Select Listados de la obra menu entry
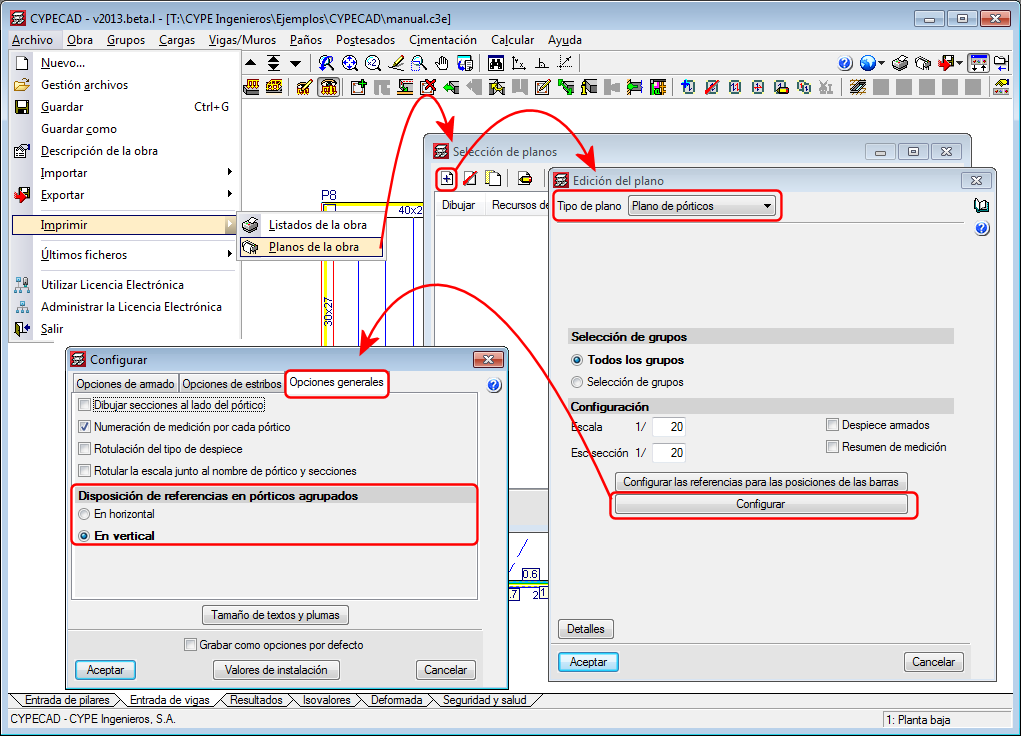 (312, 225)
